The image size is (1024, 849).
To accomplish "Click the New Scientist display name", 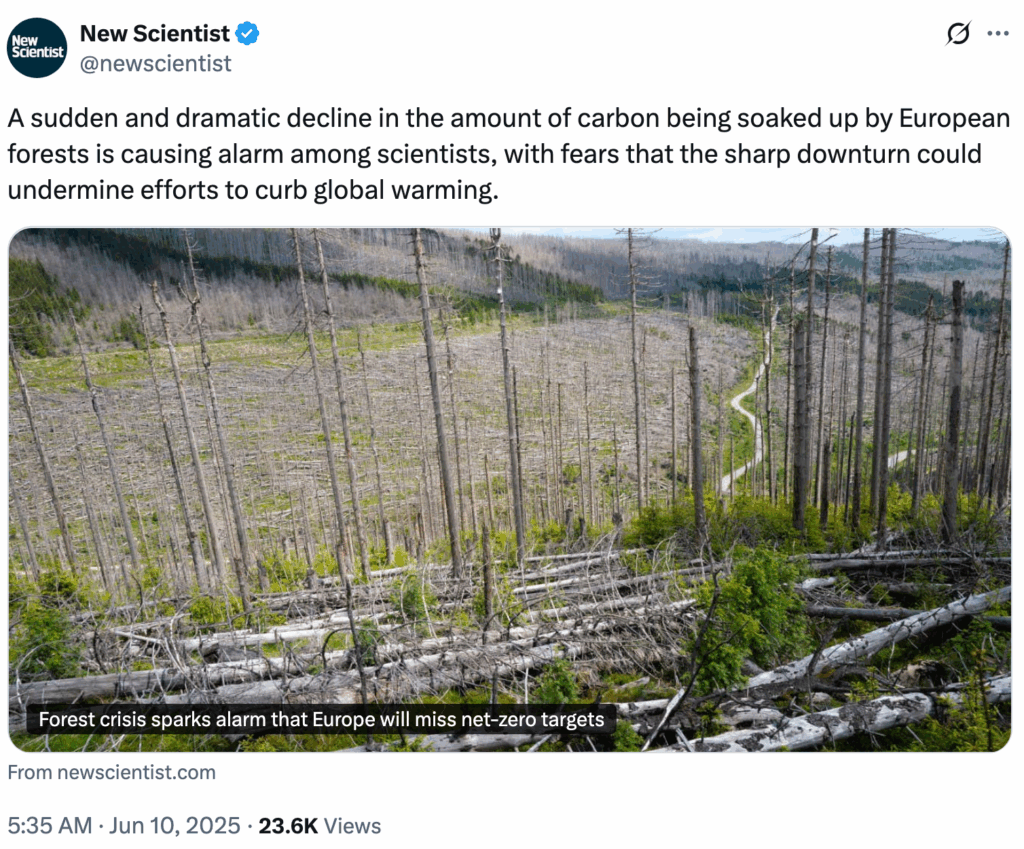I will 155,33.
